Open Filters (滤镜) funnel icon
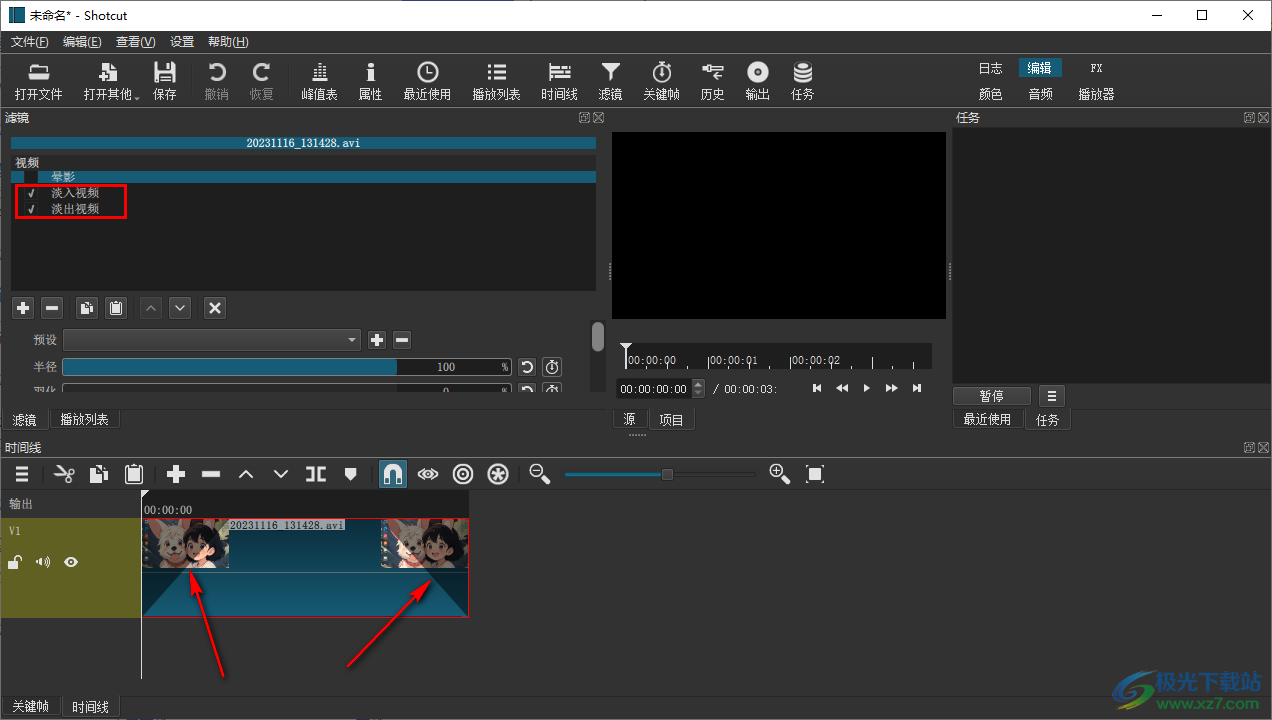1272x720 pixels. coord(610,81)
